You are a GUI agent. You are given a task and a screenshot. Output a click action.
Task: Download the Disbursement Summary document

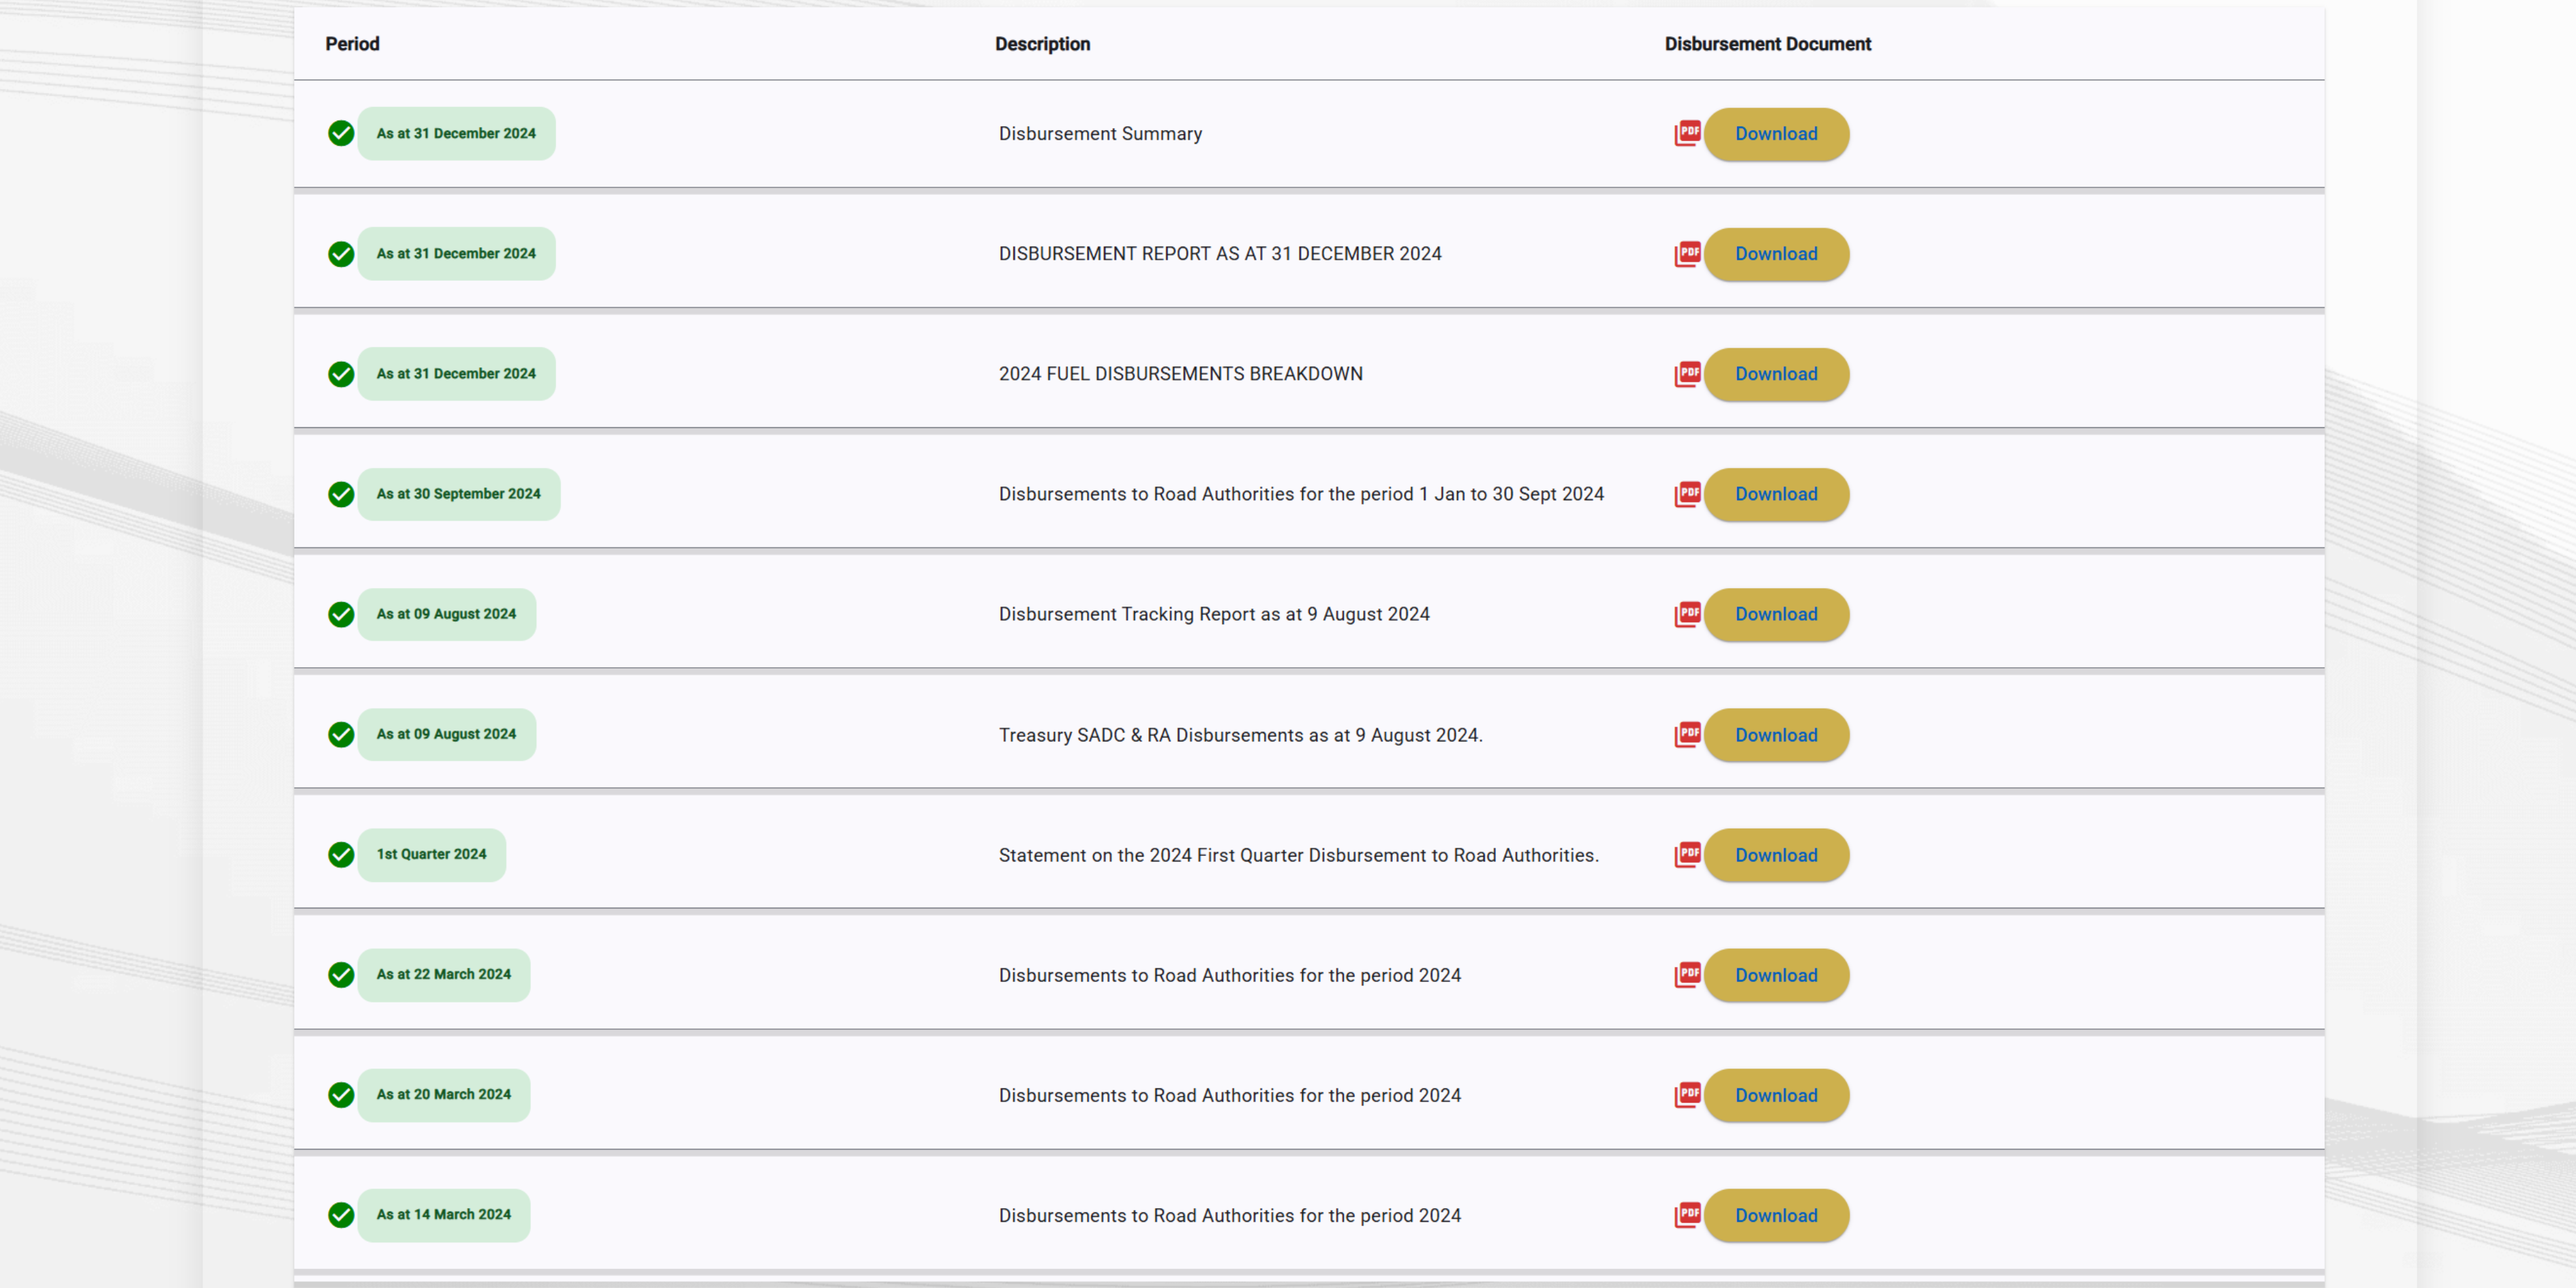1776,134
